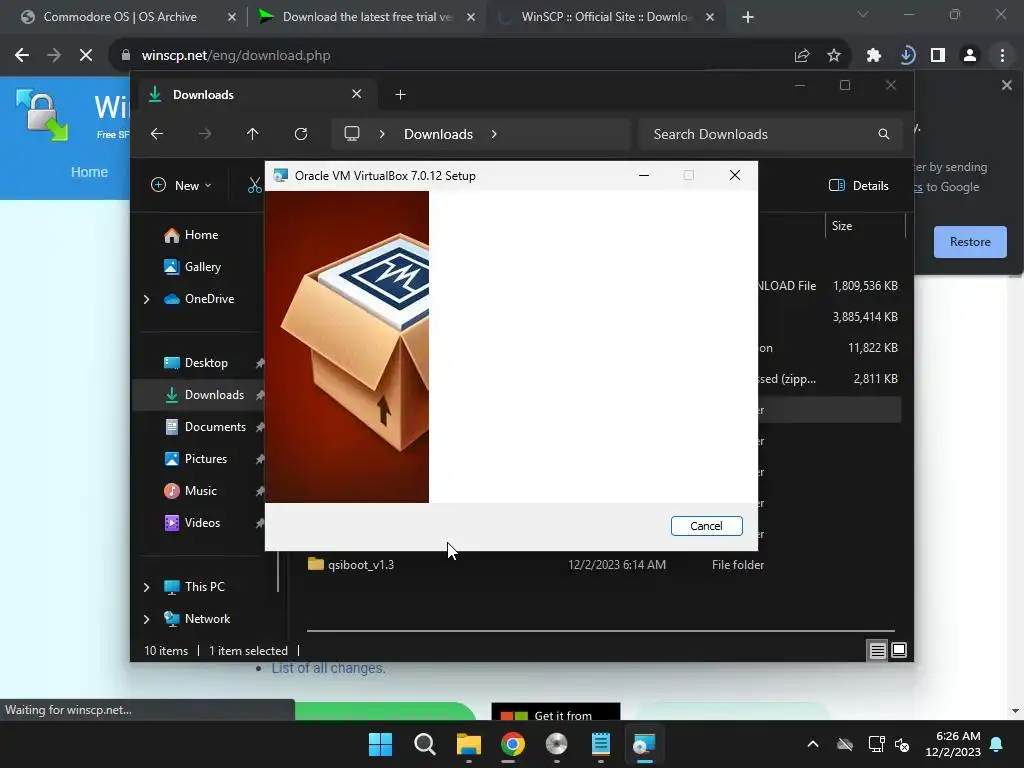Toggle Chrome side panel icon
Screen dimensions: 1024x768
point(938,56)
